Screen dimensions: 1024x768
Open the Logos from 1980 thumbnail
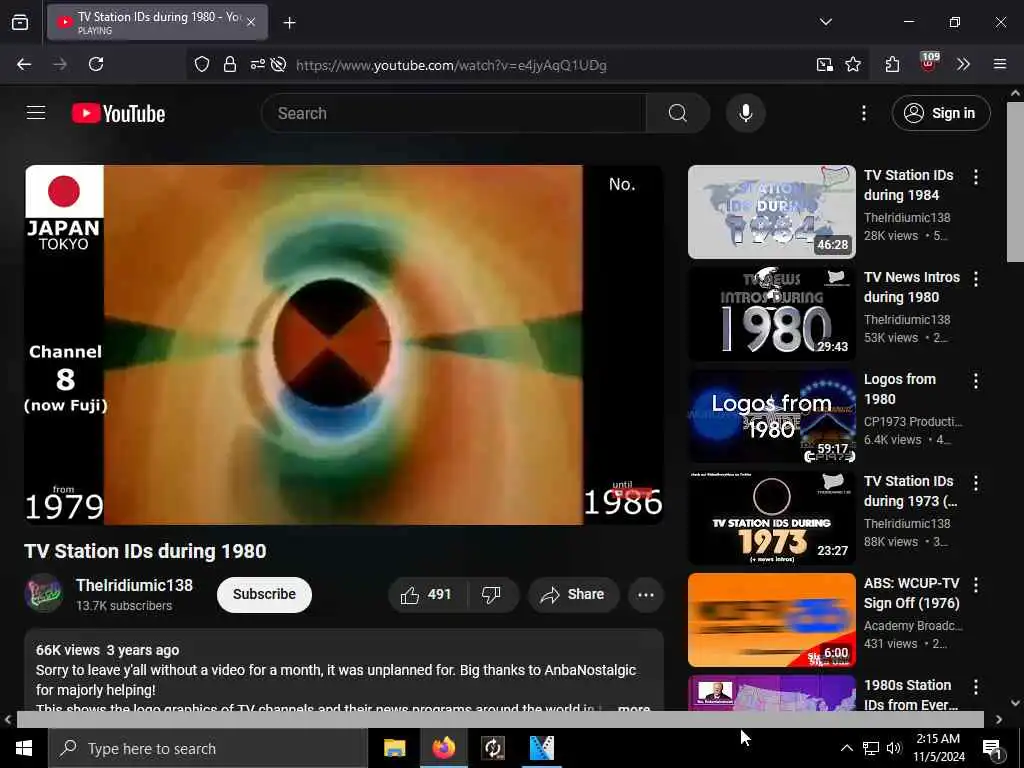pyautogui.click(x=771, y=415)
